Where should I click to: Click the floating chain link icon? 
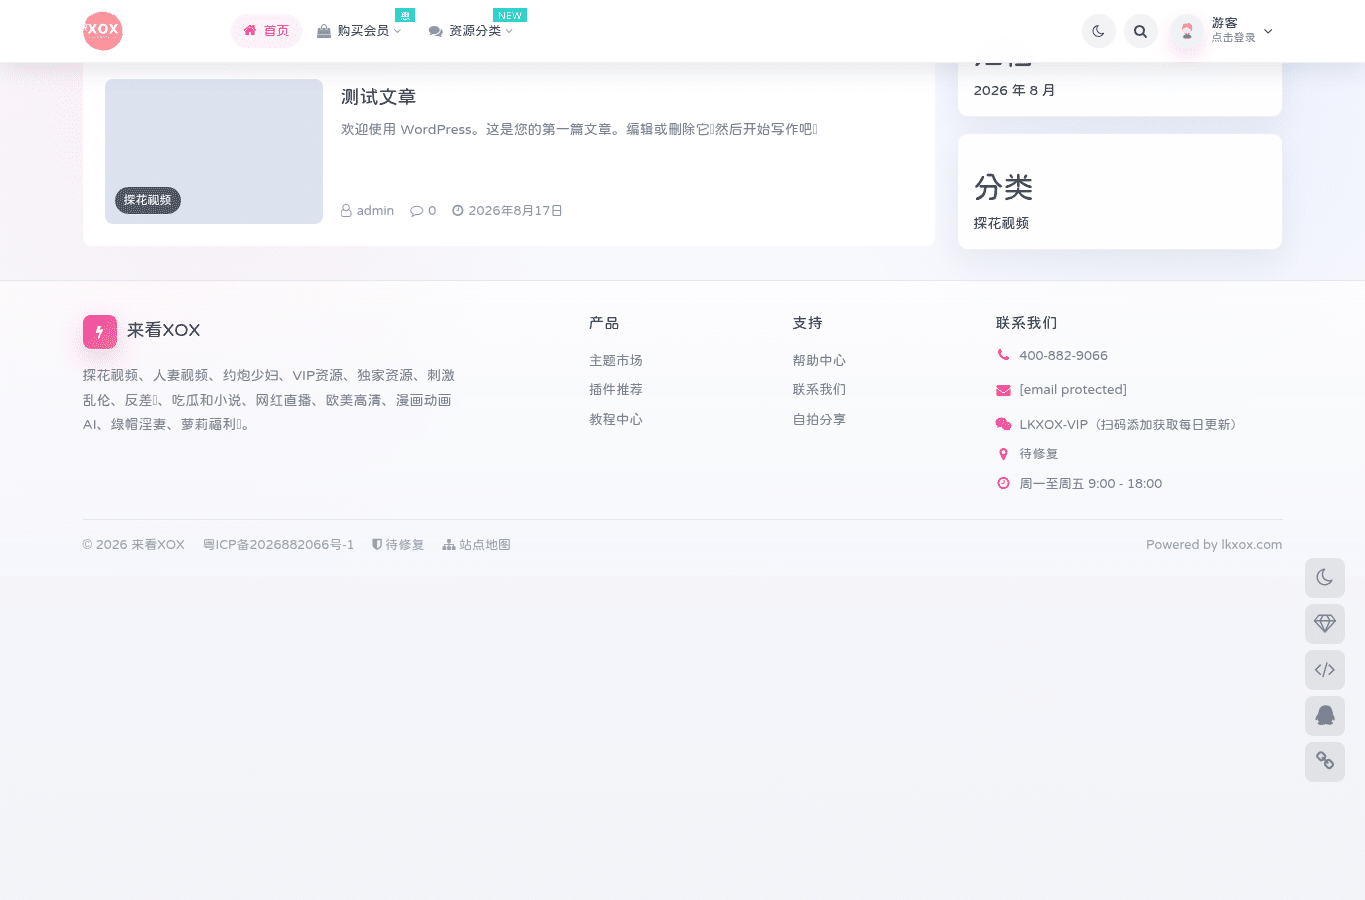click(x=1325, y=762)
